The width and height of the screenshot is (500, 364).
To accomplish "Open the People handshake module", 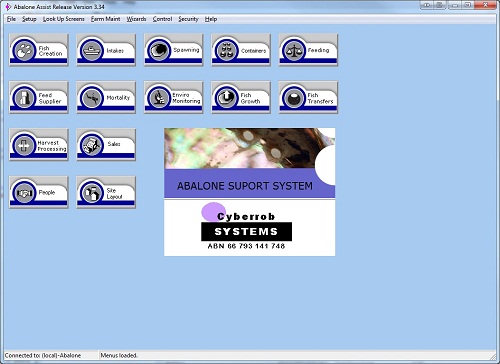I will pos(39,192).
